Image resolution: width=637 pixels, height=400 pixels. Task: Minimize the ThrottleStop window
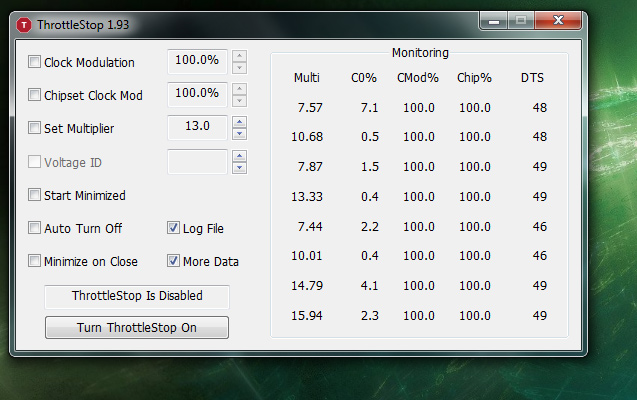point(494,20)
